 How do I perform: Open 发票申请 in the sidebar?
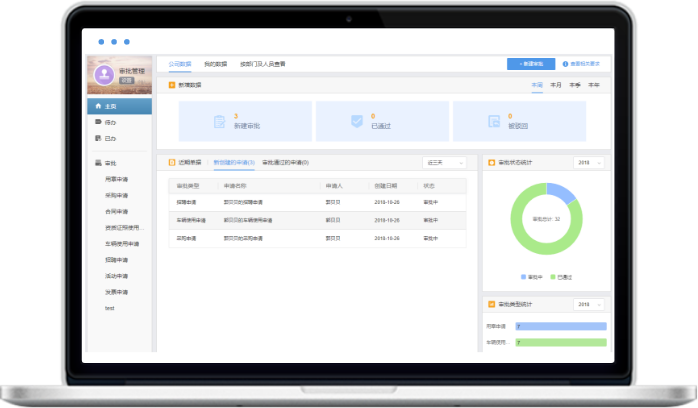point(116,292)
